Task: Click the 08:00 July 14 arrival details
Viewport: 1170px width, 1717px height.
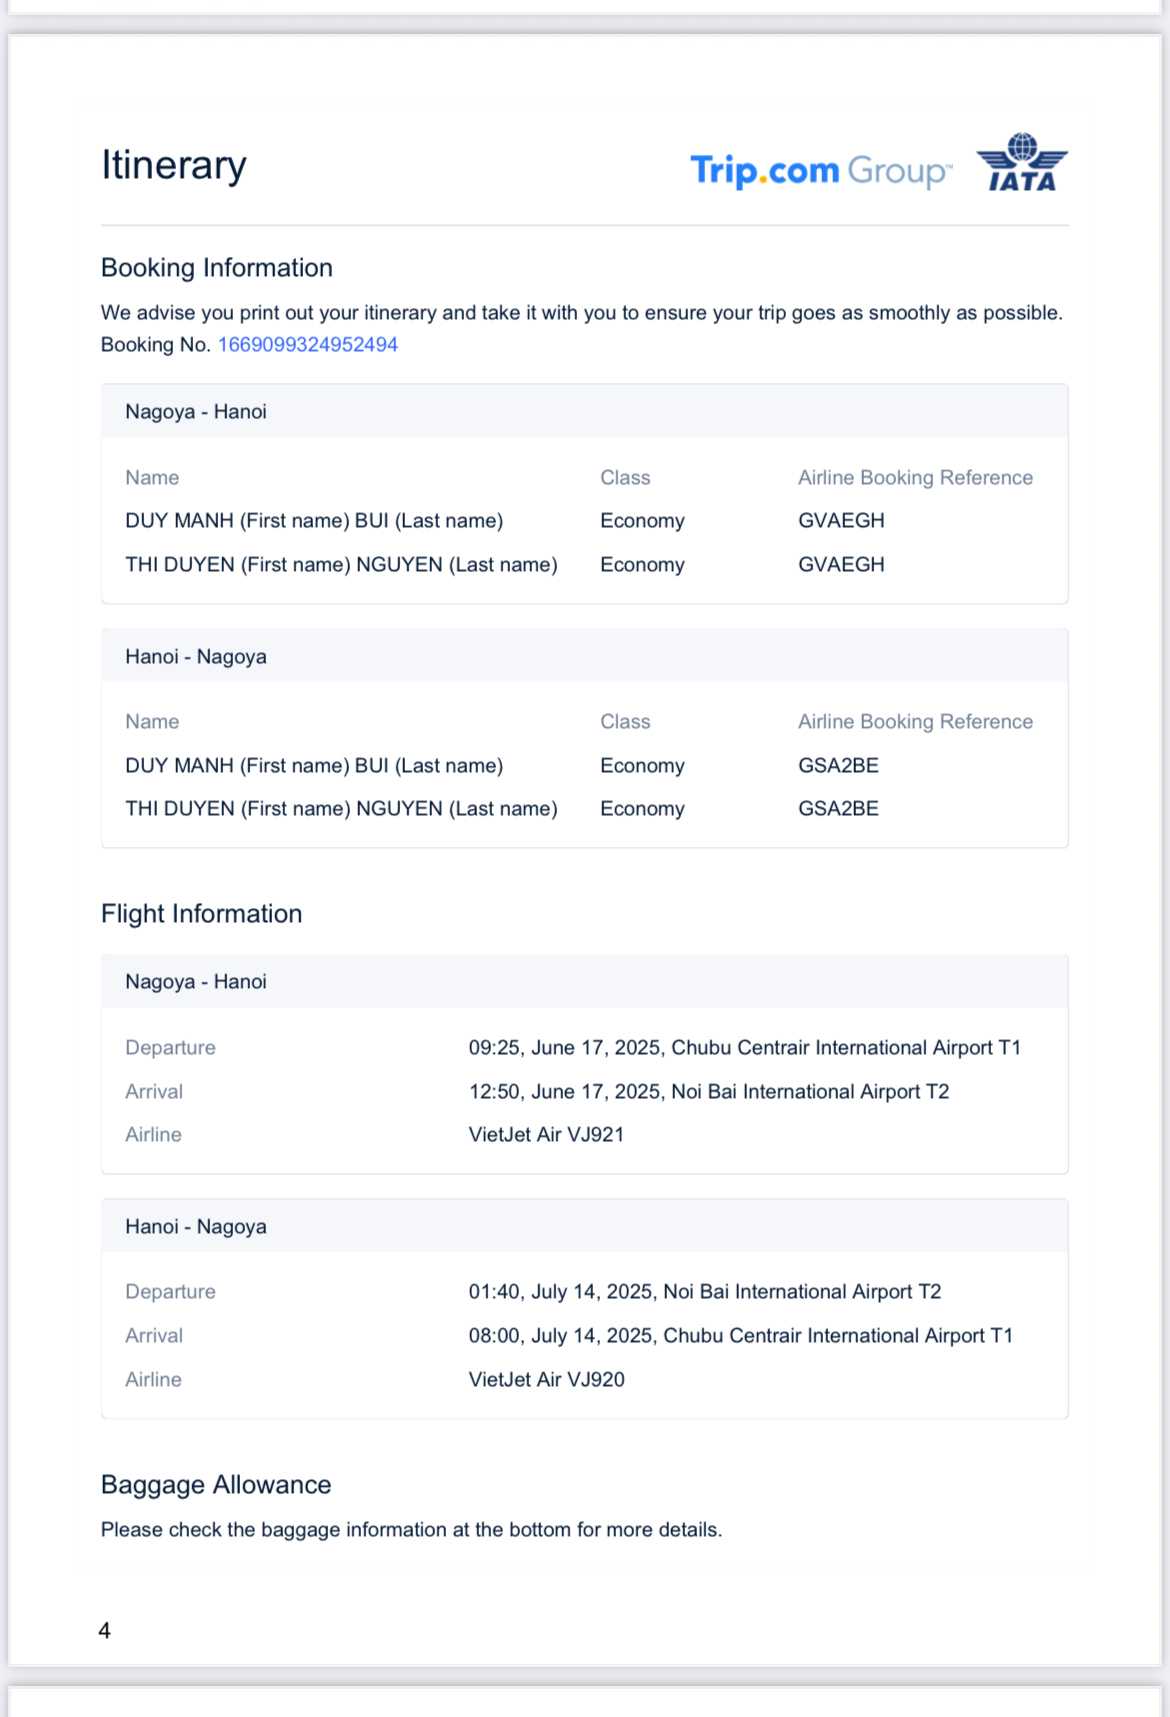Action: coord(740,1336)
